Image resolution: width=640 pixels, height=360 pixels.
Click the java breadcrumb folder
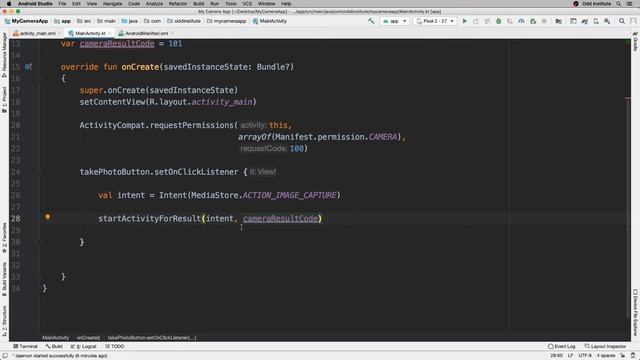tap(129, 21)
